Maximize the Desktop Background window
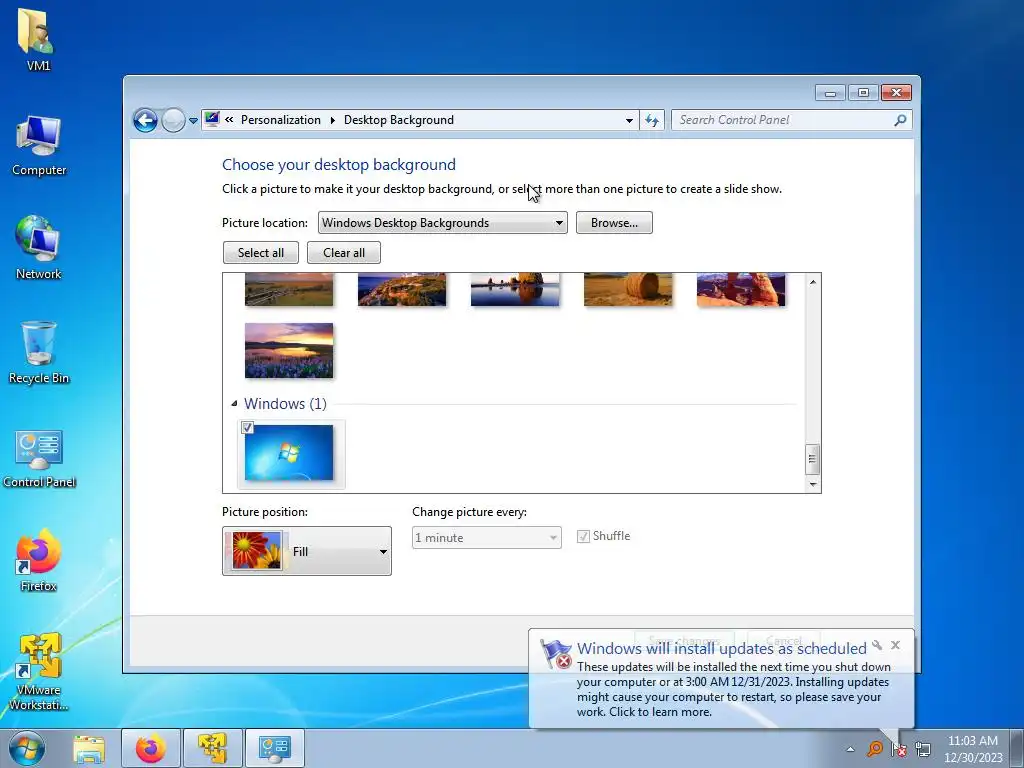This screenshot has width=1024, height=768. point(863,93)
